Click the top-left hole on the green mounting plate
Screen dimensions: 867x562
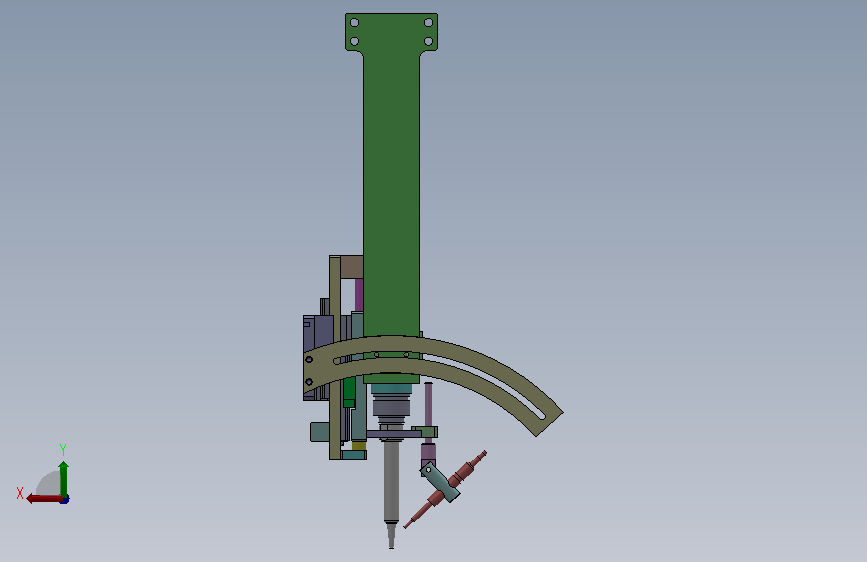354,23
